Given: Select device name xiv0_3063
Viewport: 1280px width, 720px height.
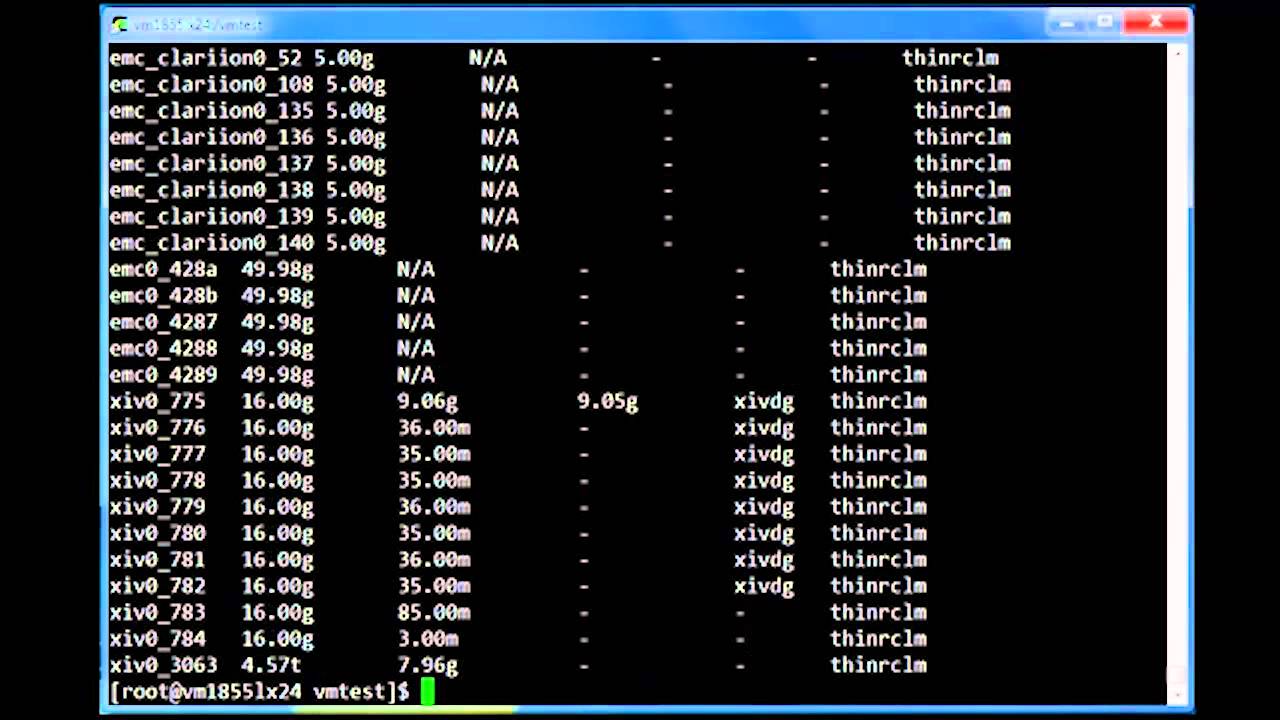Looking at the screenshot, I should (163, 665).
